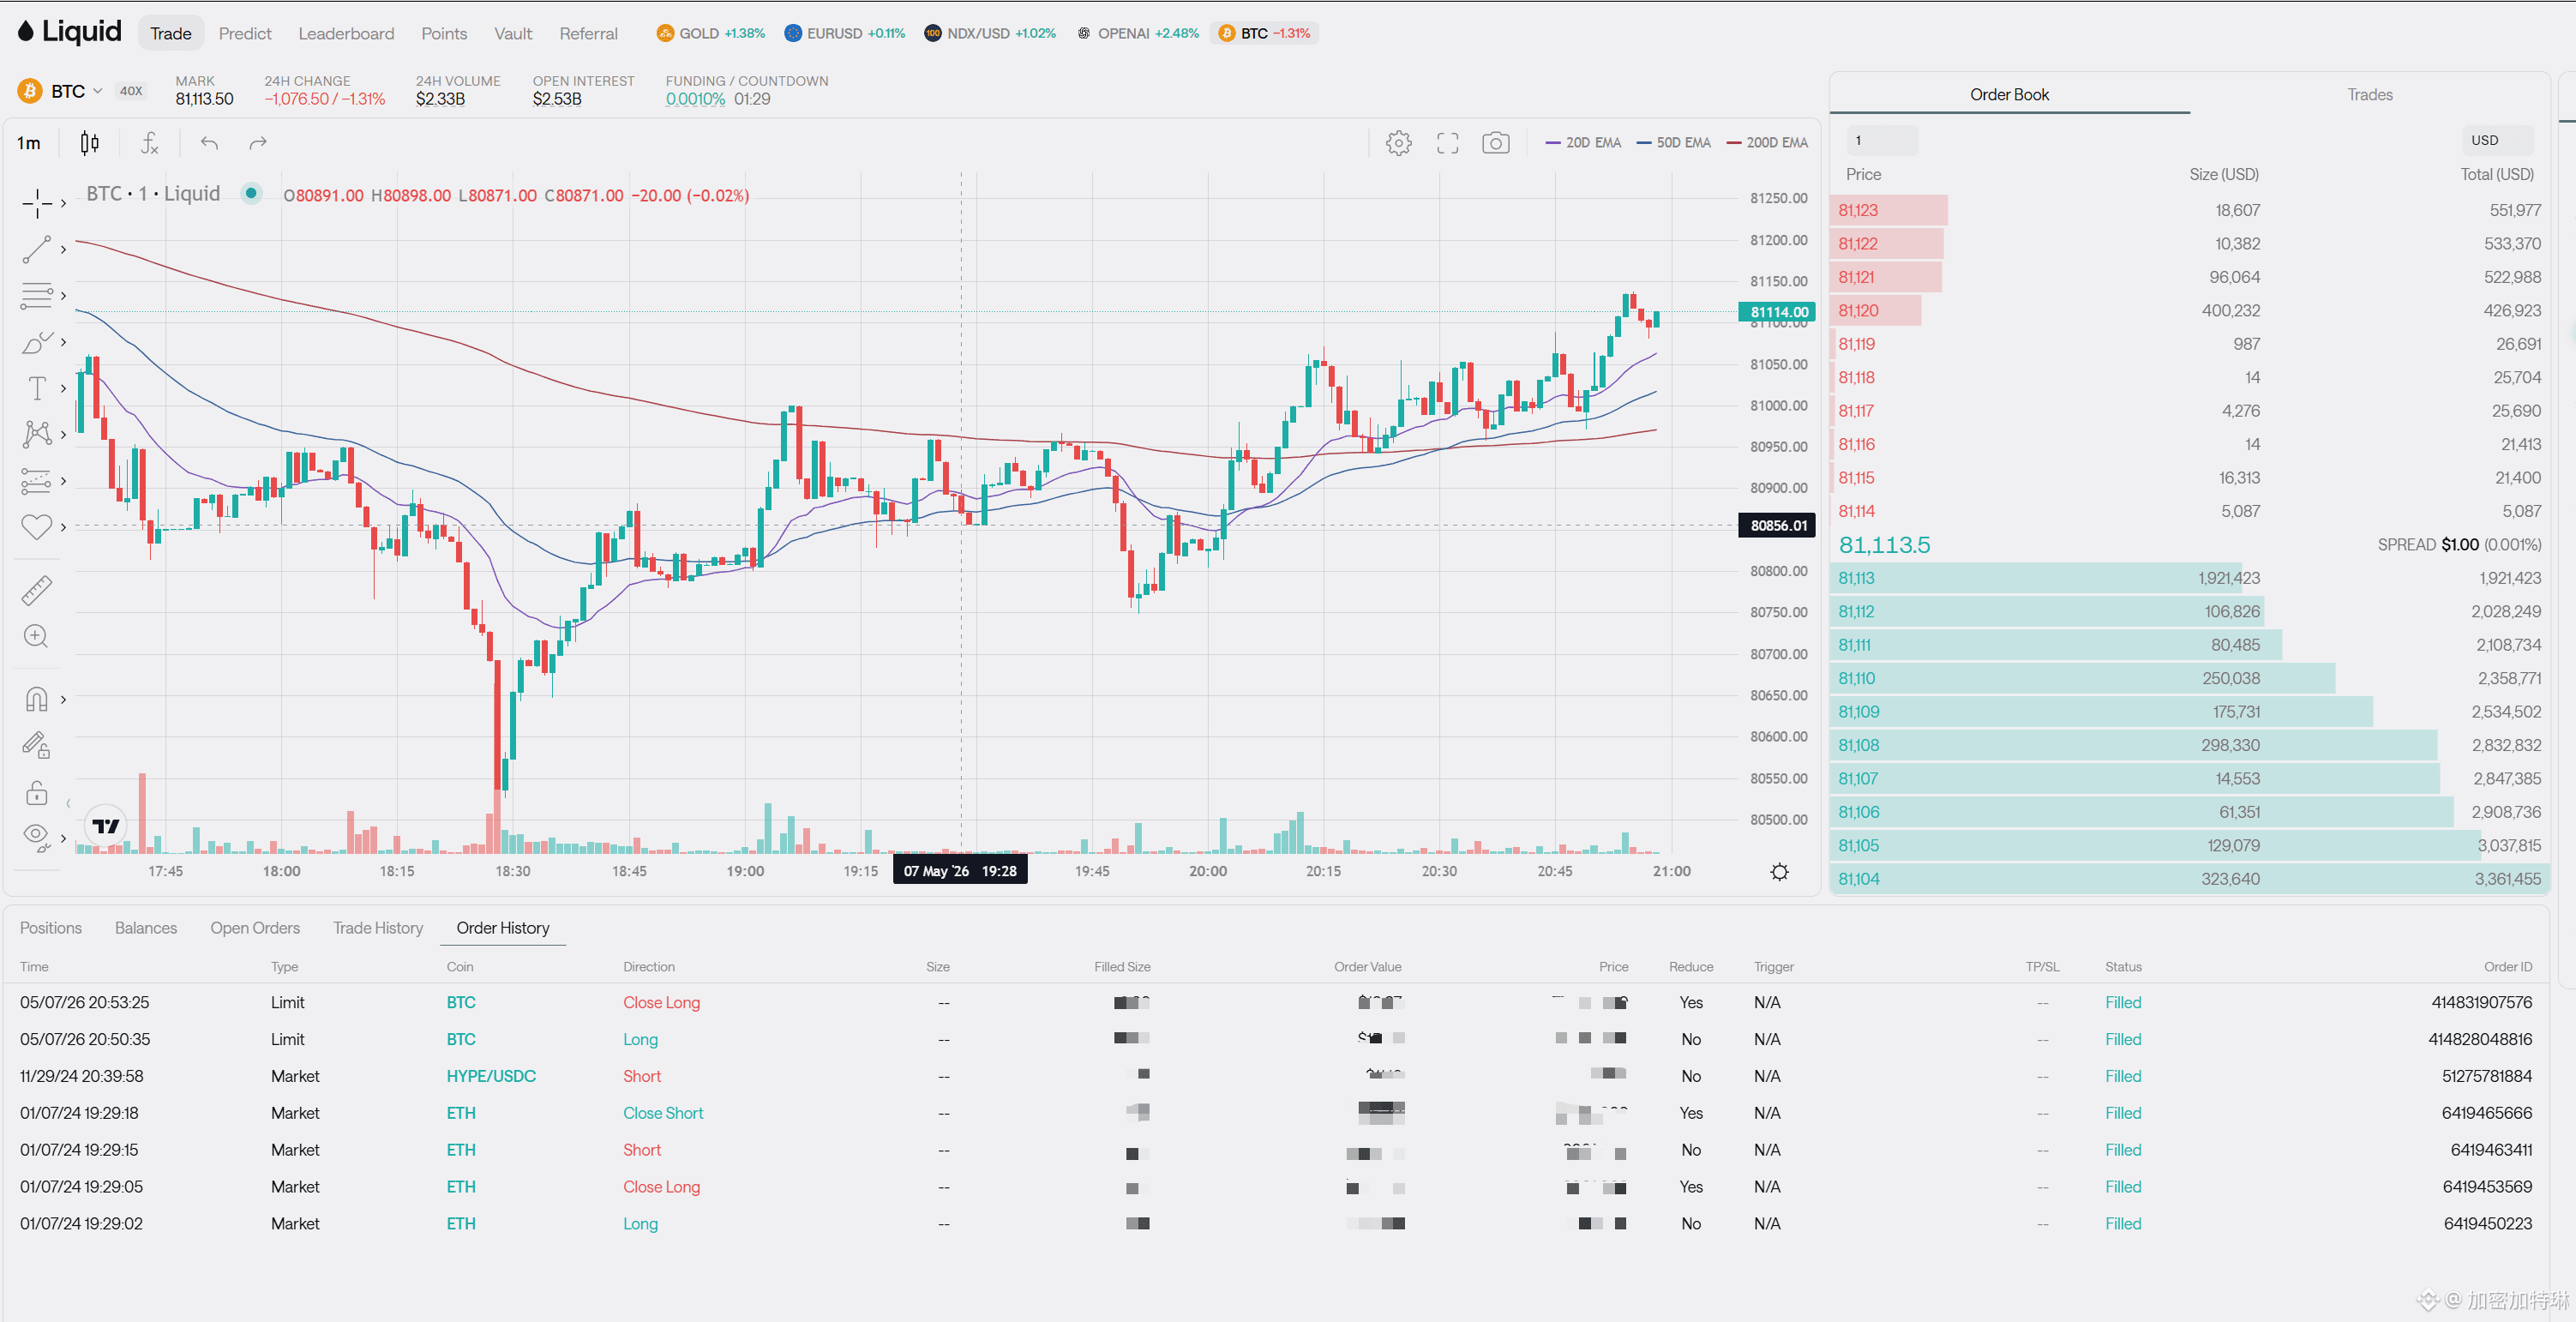Open the Points page
The width and height of the screenshot is (2576, 1322).
444,33
